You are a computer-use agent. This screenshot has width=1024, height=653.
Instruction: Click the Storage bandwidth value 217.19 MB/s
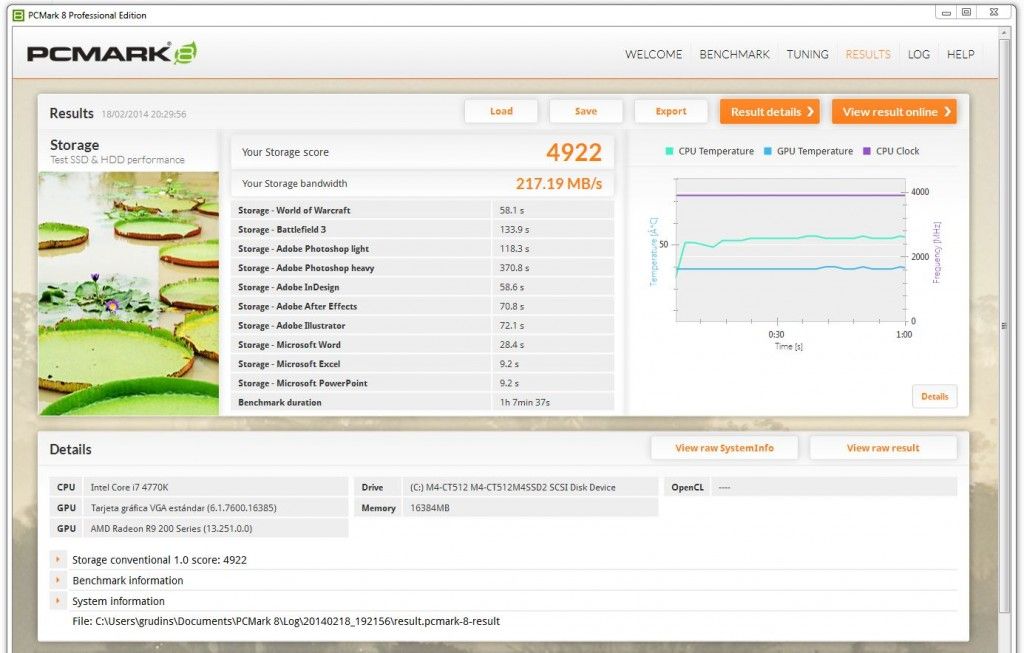[x=559, y=183]
